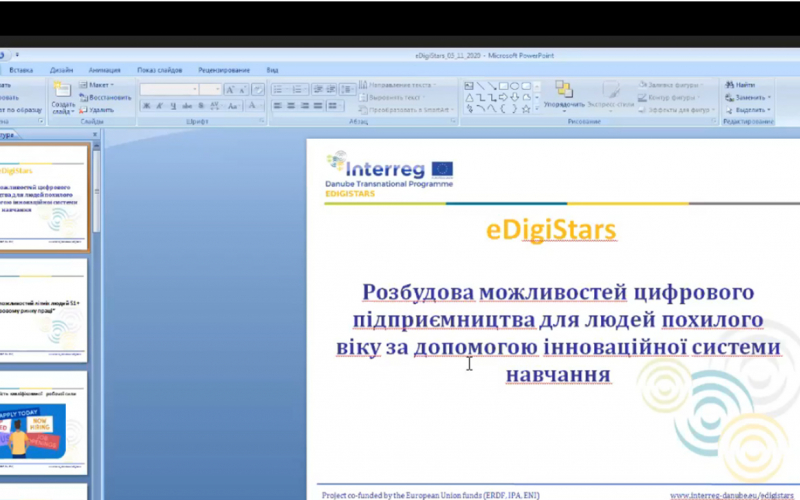Select the five-point star shape

point(526,109)
